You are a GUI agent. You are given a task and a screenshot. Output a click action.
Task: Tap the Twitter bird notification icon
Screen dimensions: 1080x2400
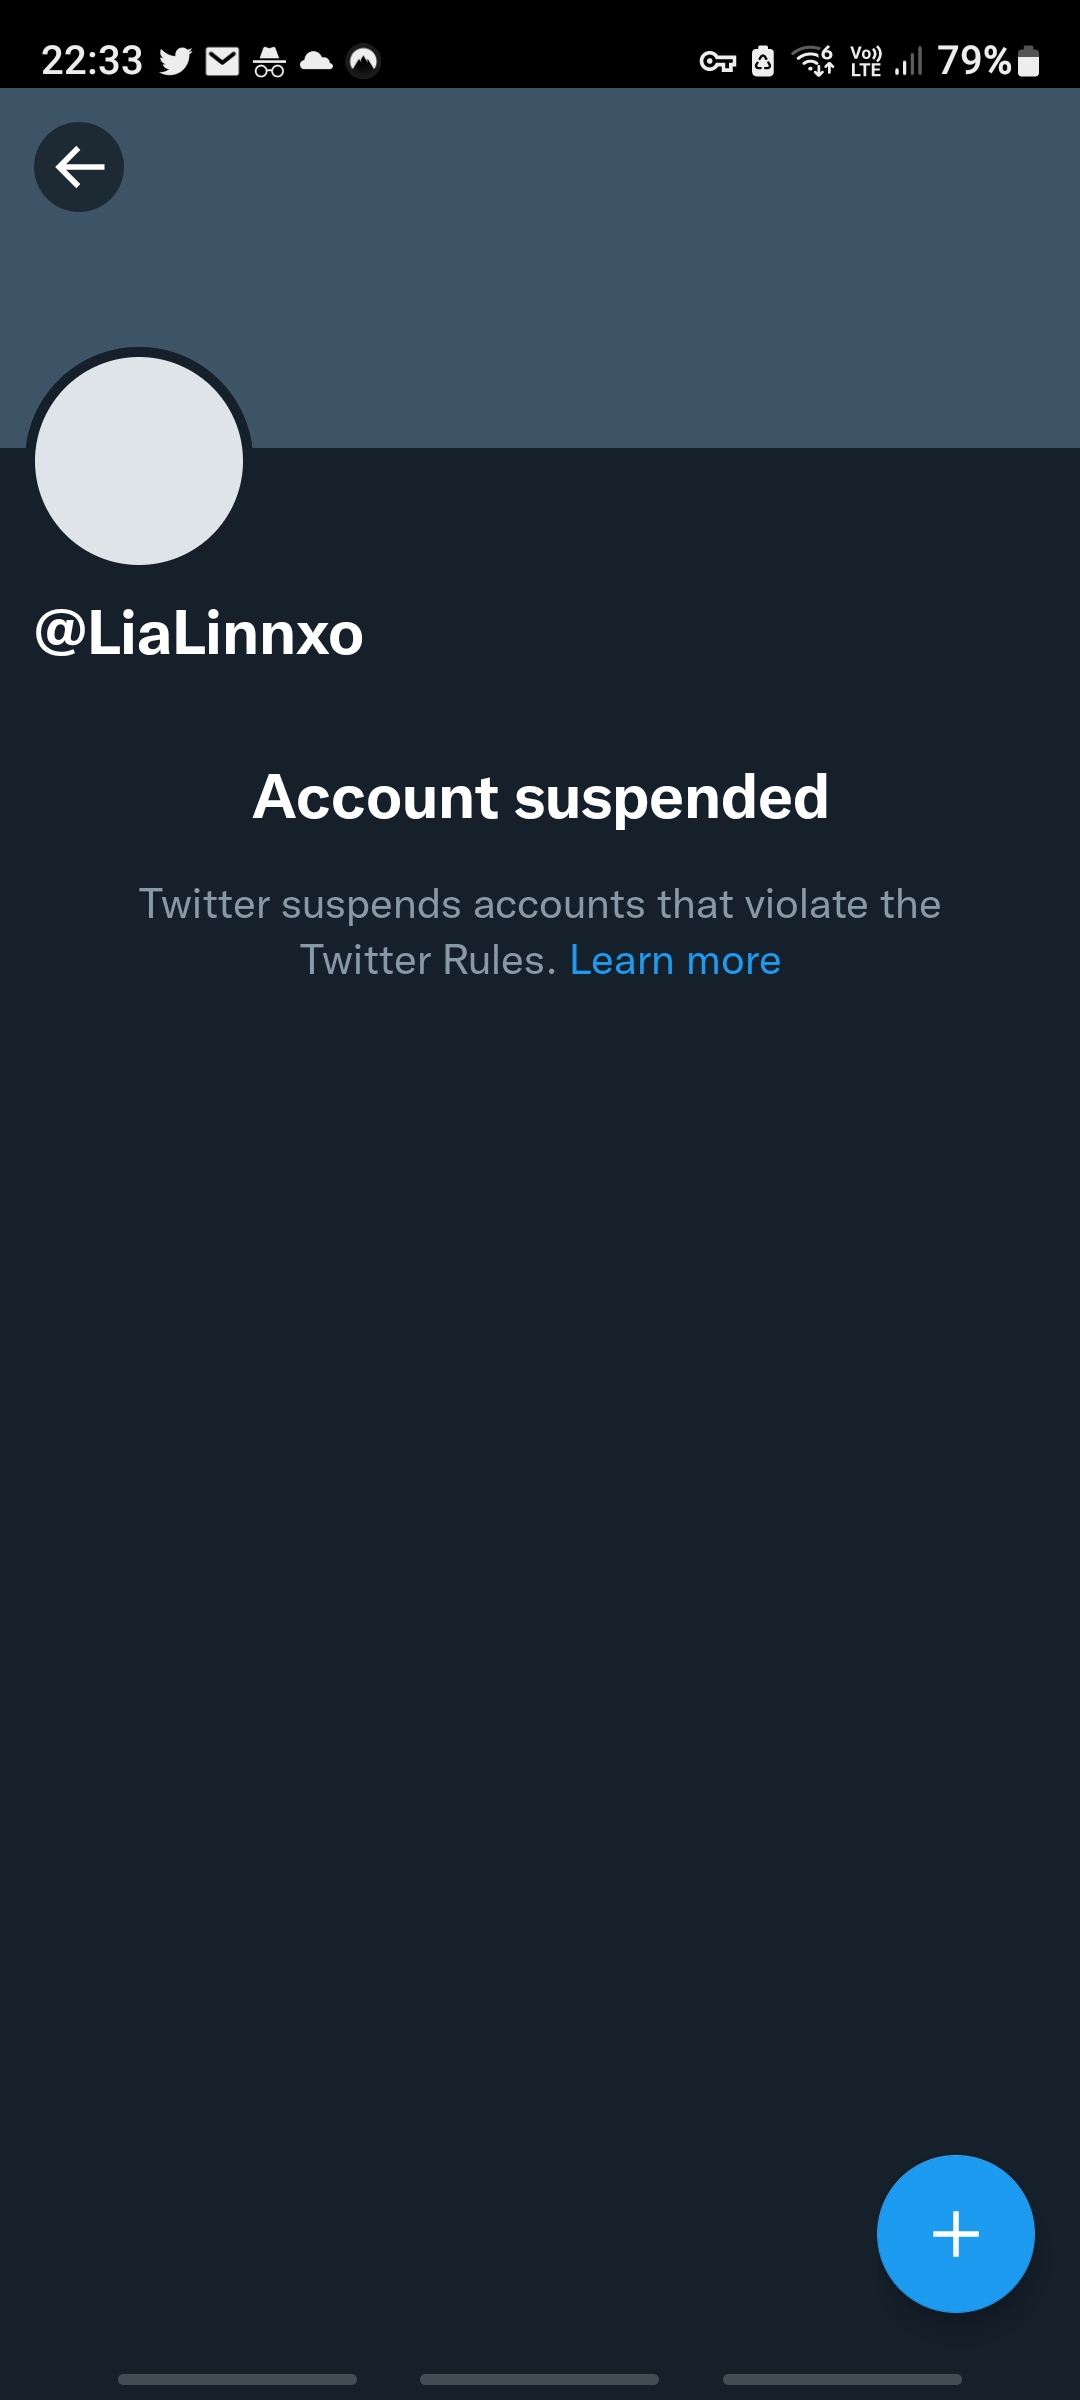[176, 62]
